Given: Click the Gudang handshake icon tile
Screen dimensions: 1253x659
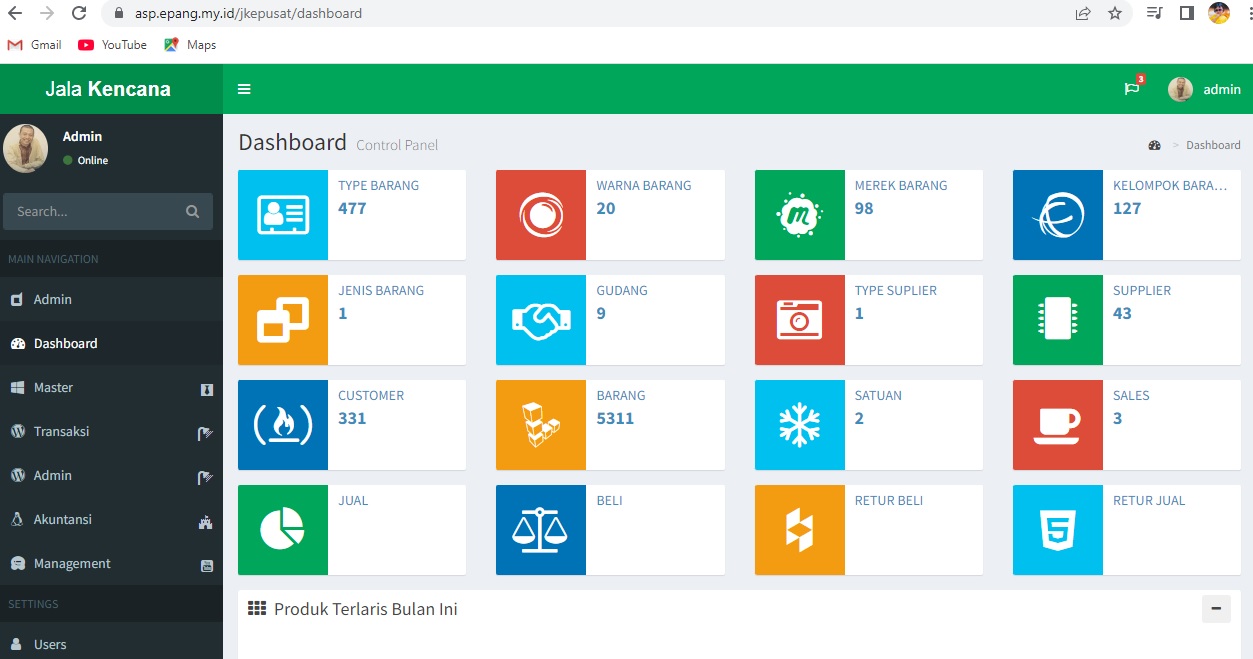Looking at the screenshot, I should click(x=541, y=320).
